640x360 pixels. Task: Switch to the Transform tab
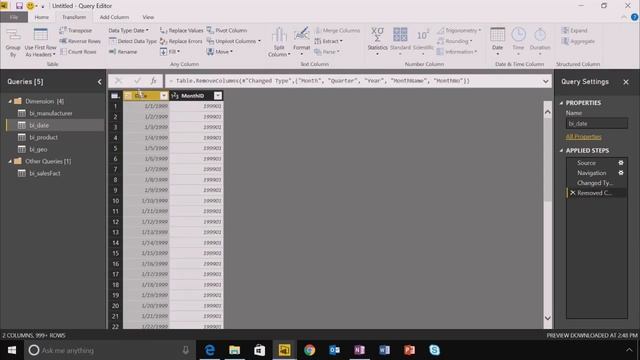pos(74,17)
